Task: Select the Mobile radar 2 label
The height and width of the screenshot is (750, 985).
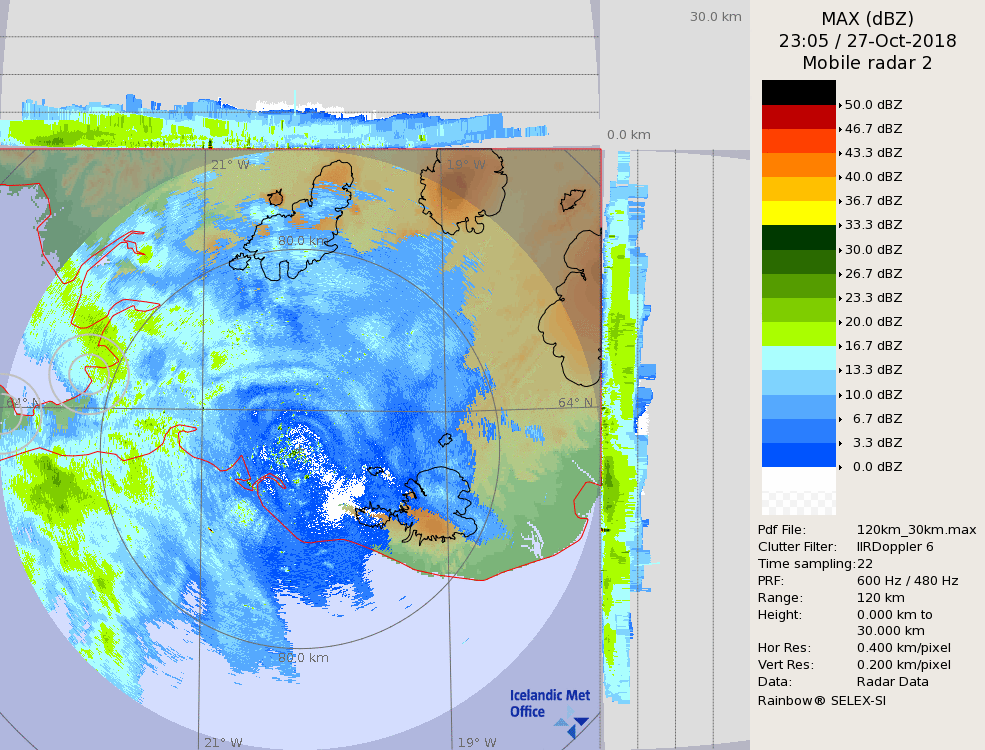Action: tap(867, 63)
